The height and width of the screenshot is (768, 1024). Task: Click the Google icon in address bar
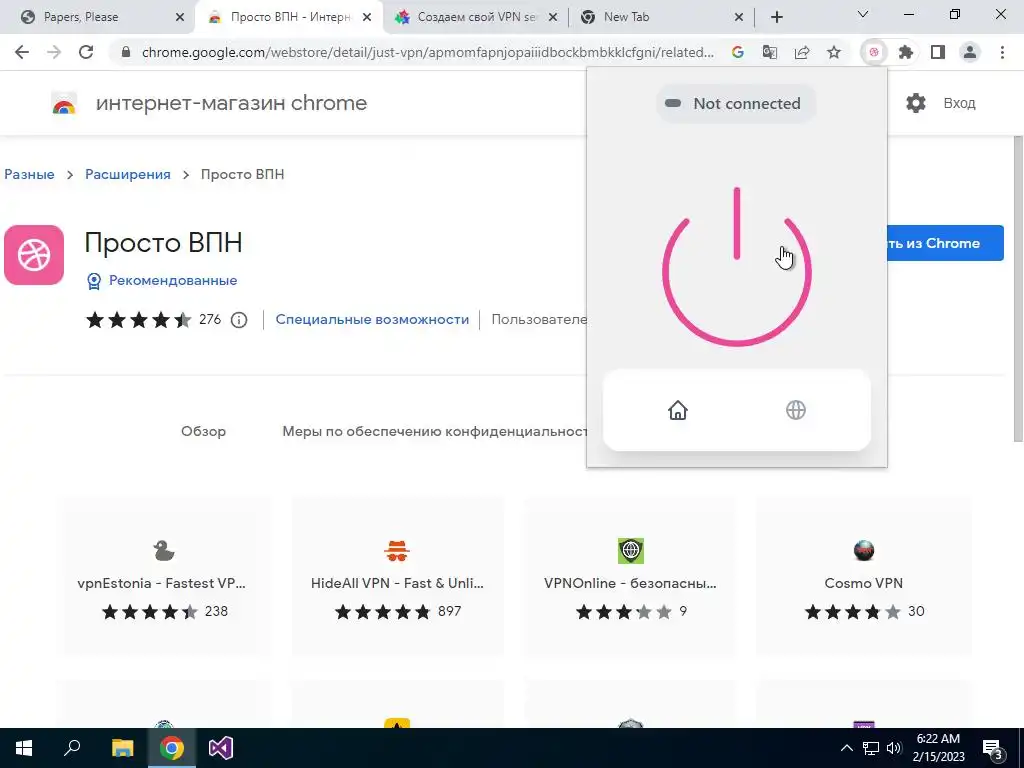click(x=738, y=52)
